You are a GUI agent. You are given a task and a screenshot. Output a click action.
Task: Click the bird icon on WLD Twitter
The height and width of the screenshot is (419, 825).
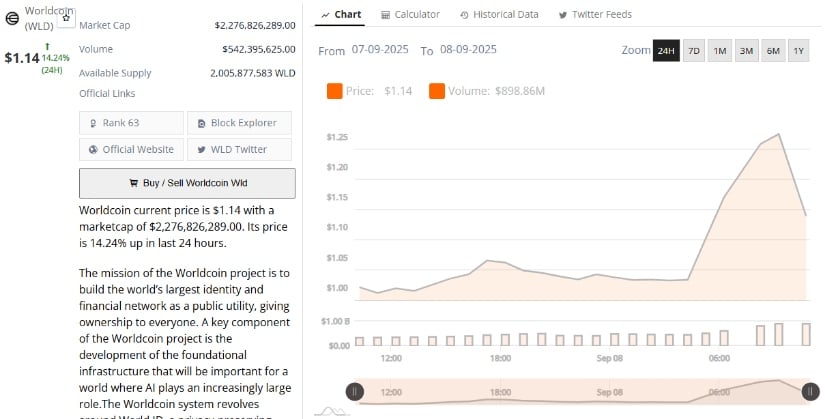201,149
